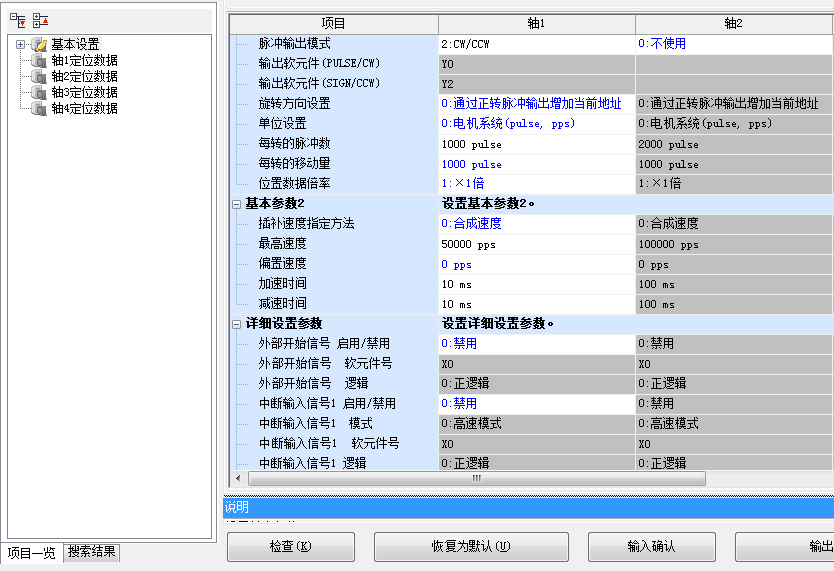Viewport: 834px width, 571px height.
Task: Select the 轴1定位数据 icon in tree
Action: click(x=41, y=60)
